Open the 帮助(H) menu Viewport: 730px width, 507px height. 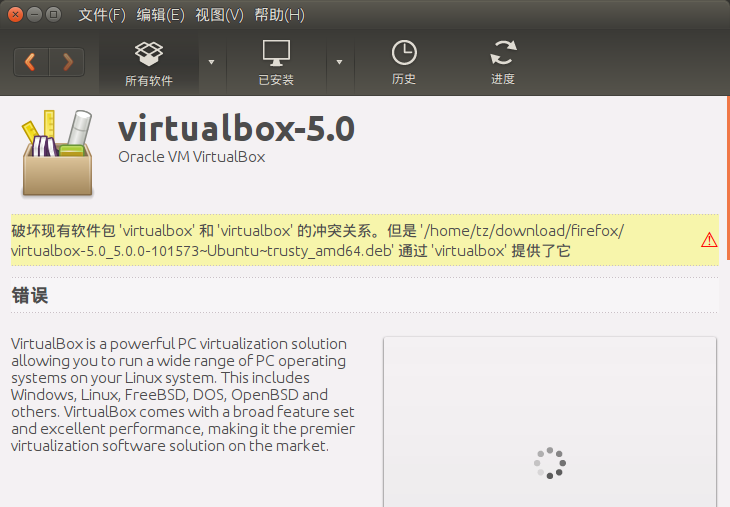click(x=279, y=15)
